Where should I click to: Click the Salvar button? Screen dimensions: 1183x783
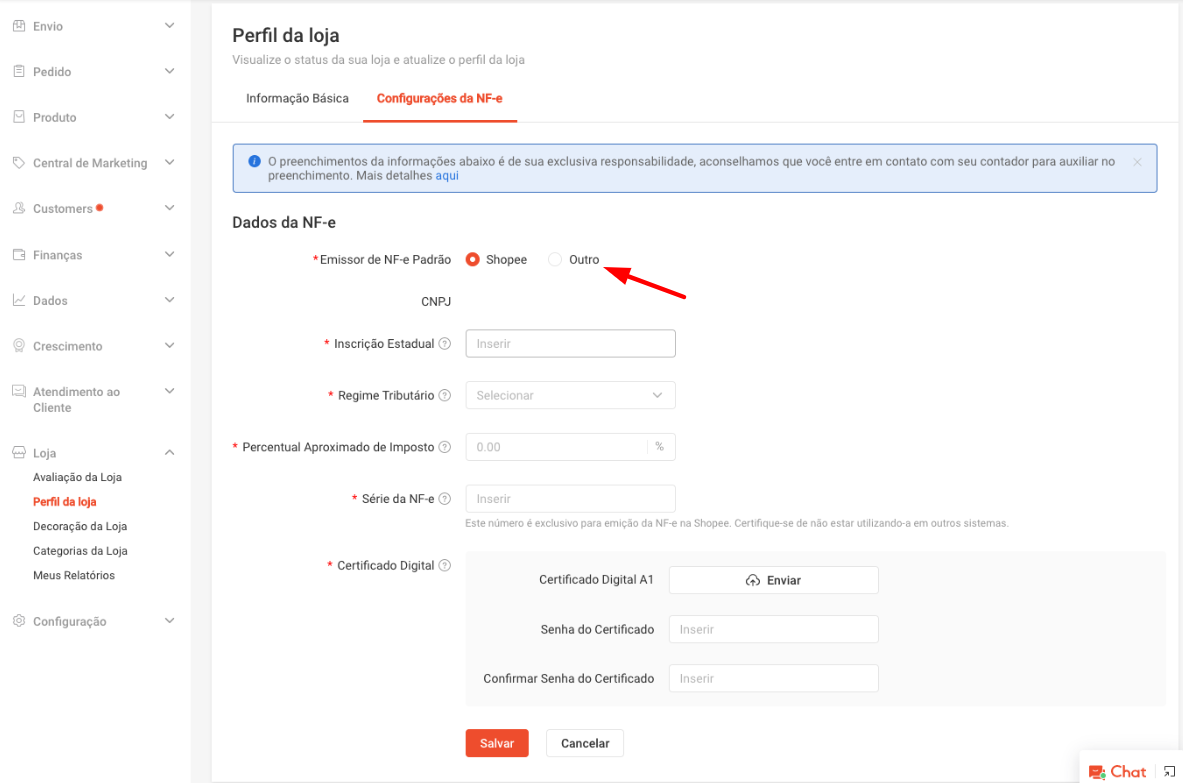[497, 743]
